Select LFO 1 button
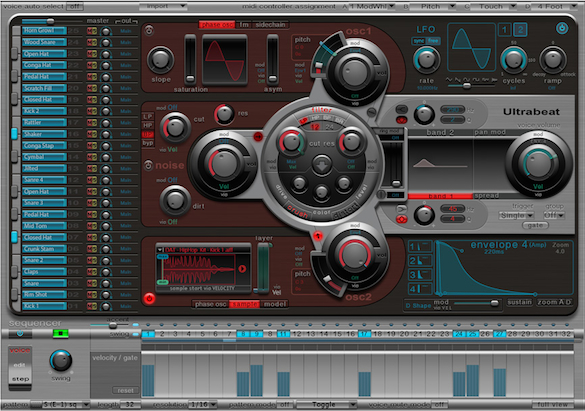Viewport: 585px width, 411px height. click(504, 29)
